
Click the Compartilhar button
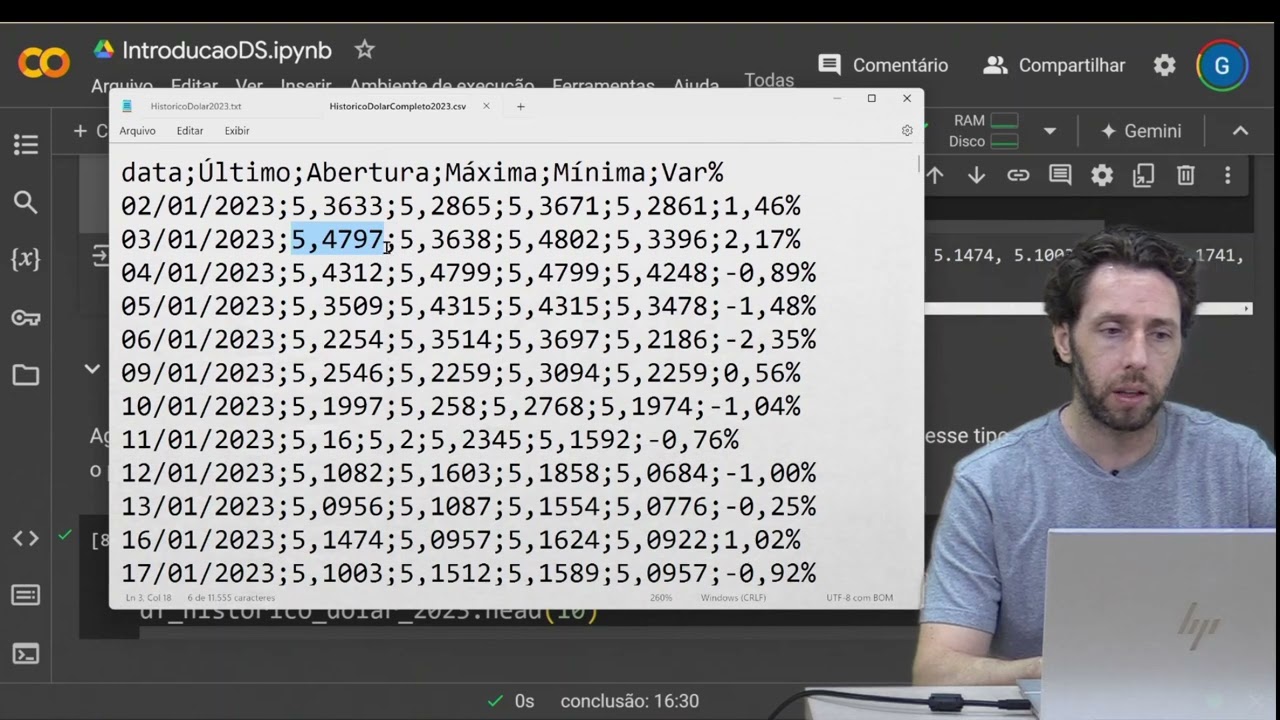click(x=1054, y=65)
